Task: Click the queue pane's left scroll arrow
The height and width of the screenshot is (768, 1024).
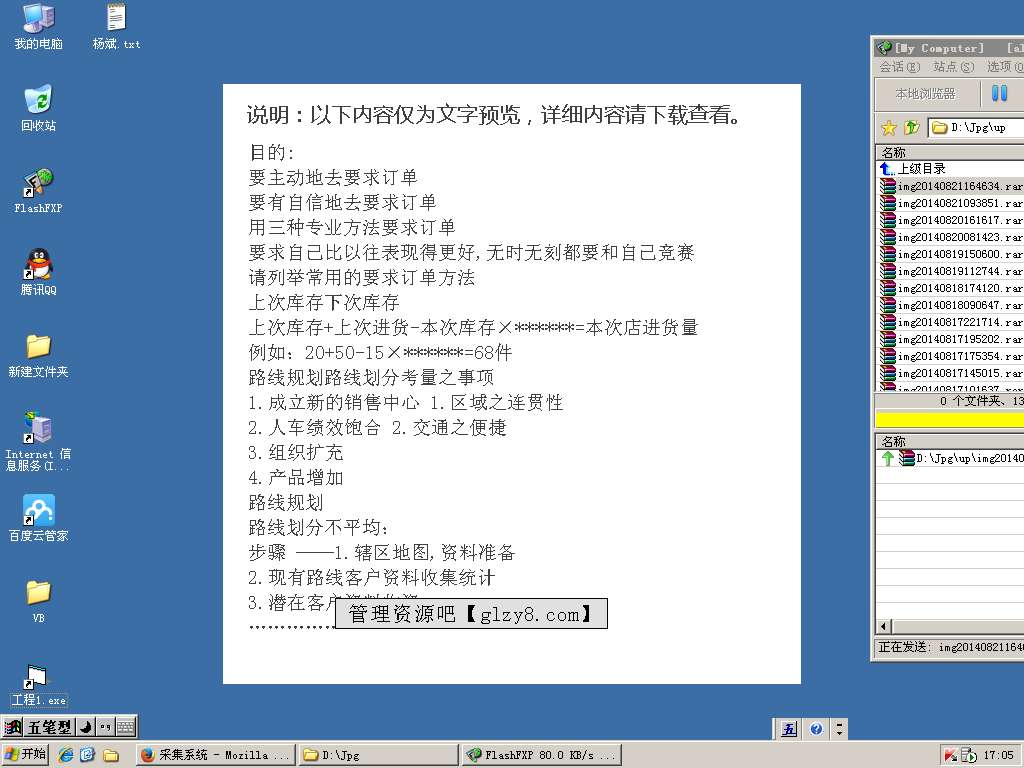Action: (884, 626)
